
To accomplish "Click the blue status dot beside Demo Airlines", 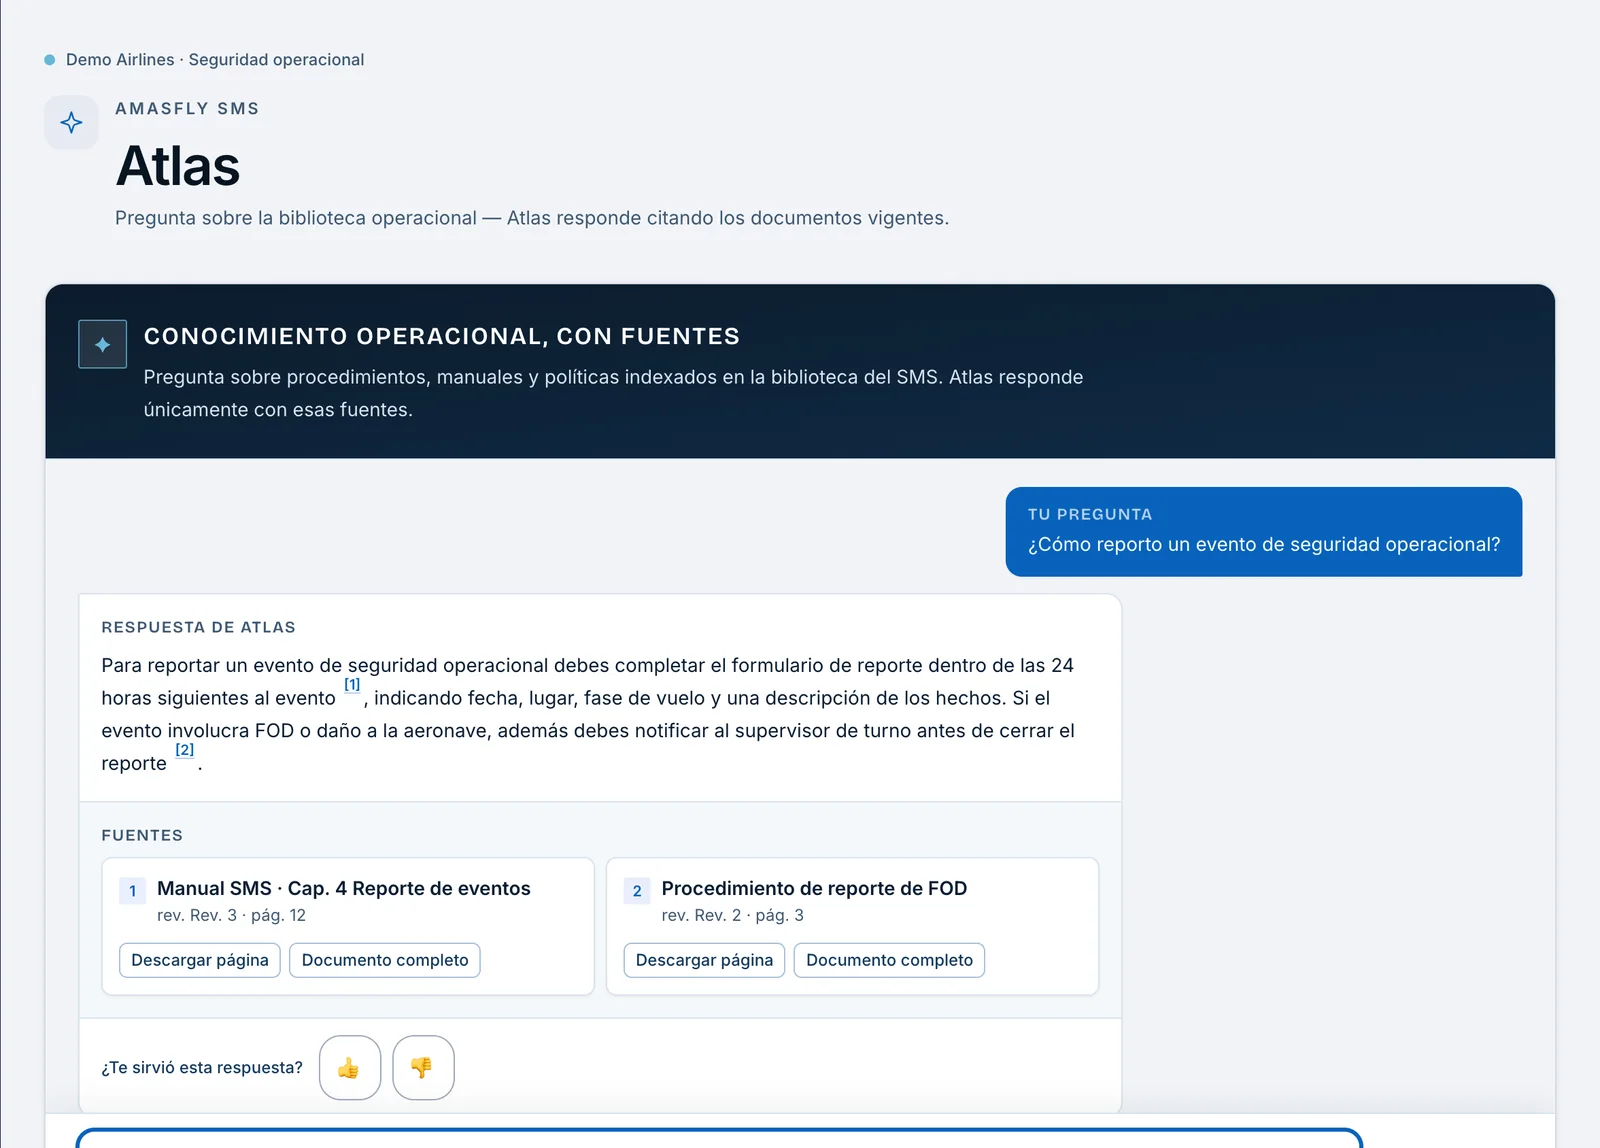I will [x=49, y=60].
